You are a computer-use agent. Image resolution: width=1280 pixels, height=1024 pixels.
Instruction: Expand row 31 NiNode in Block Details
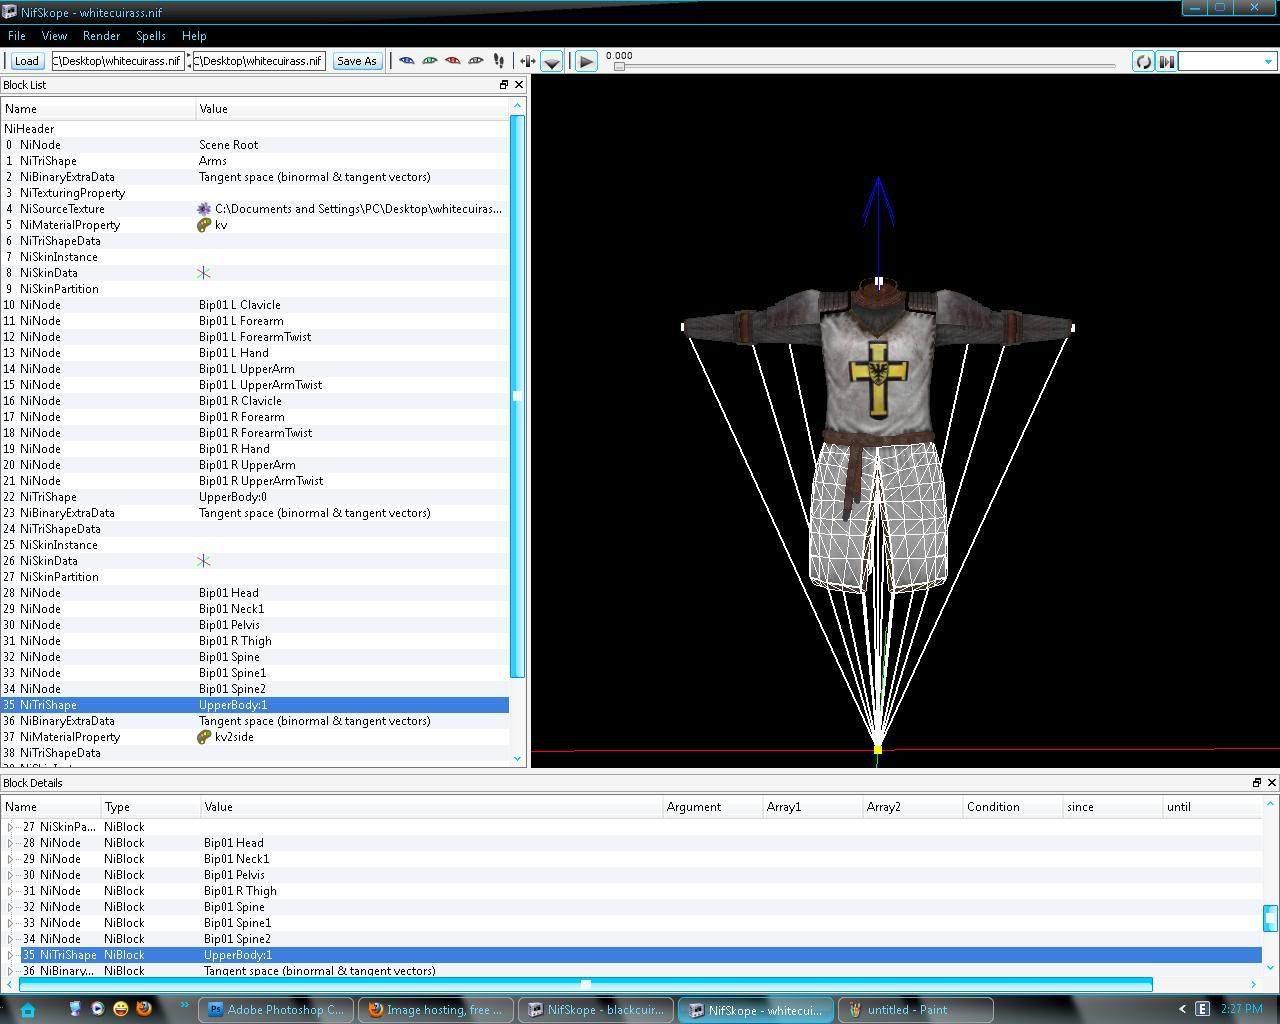click(11, 891)
